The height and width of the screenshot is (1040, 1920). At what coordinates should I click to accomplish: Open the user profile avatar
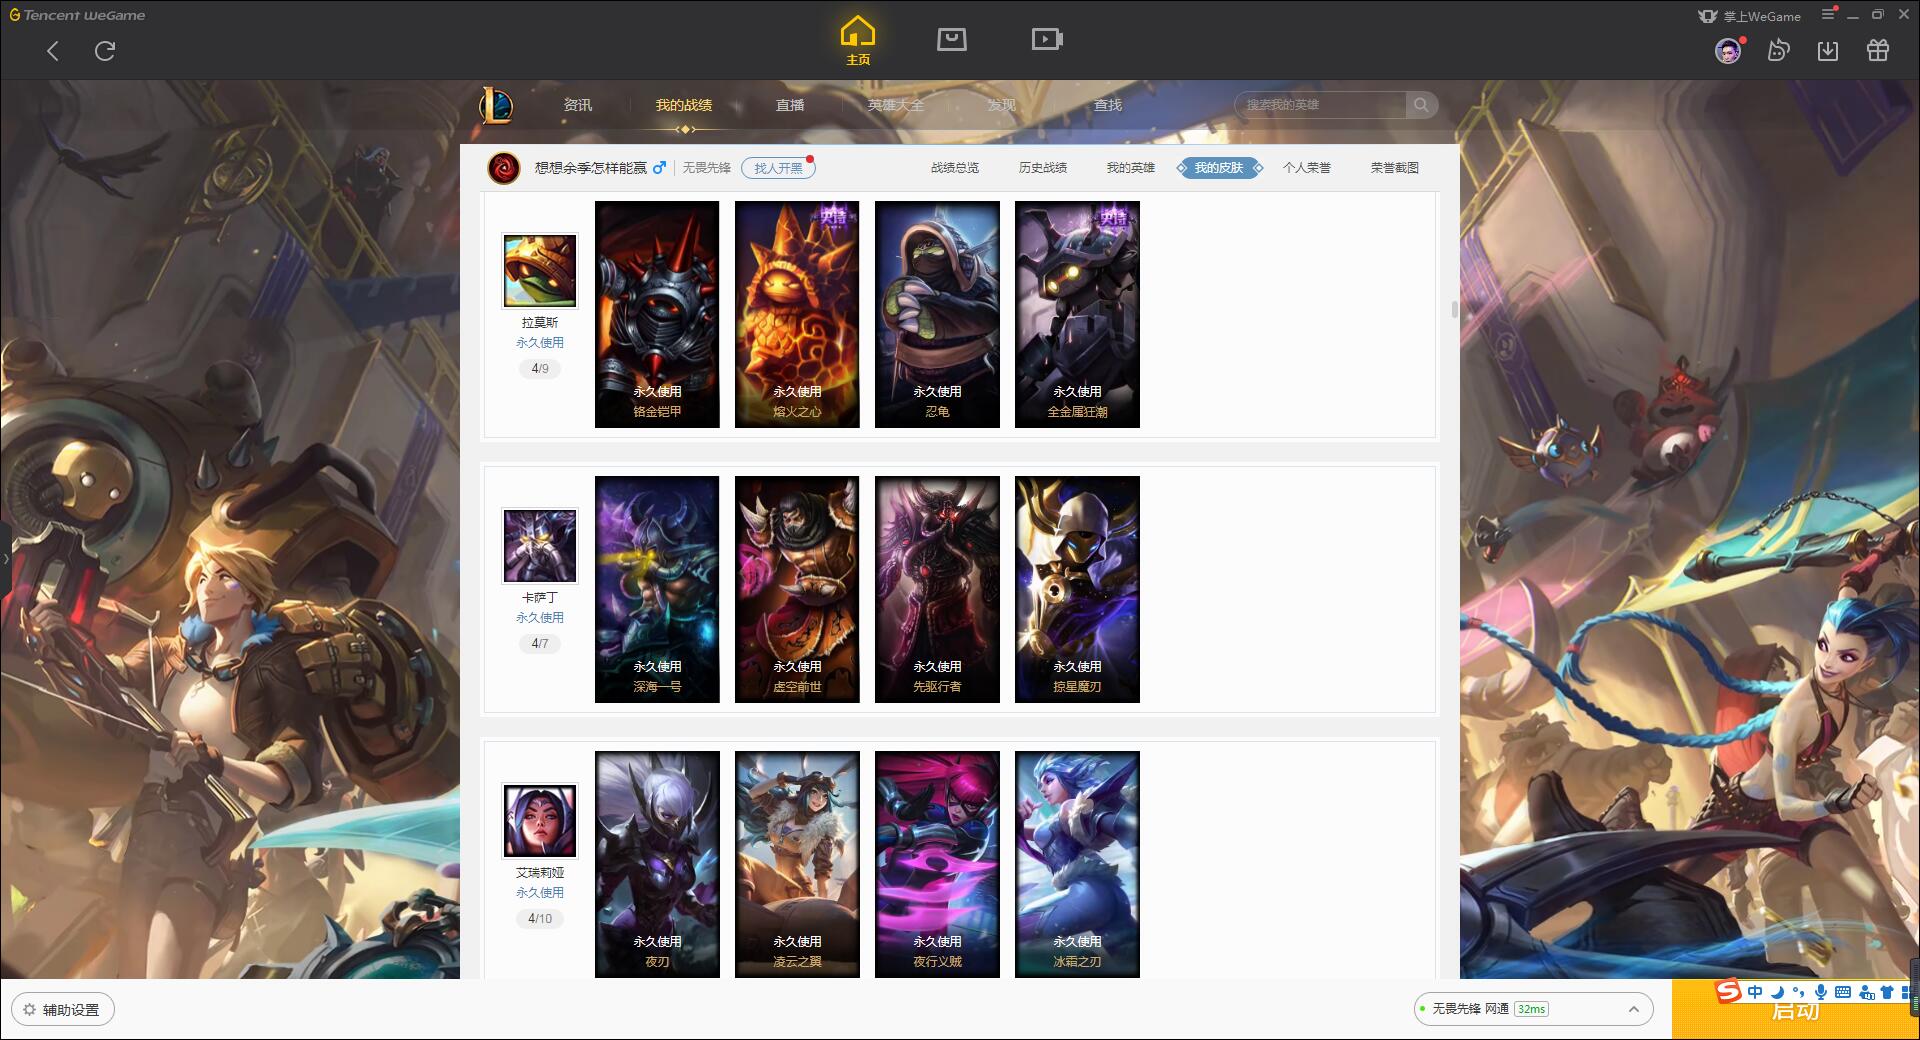(x=1728, y=51)
